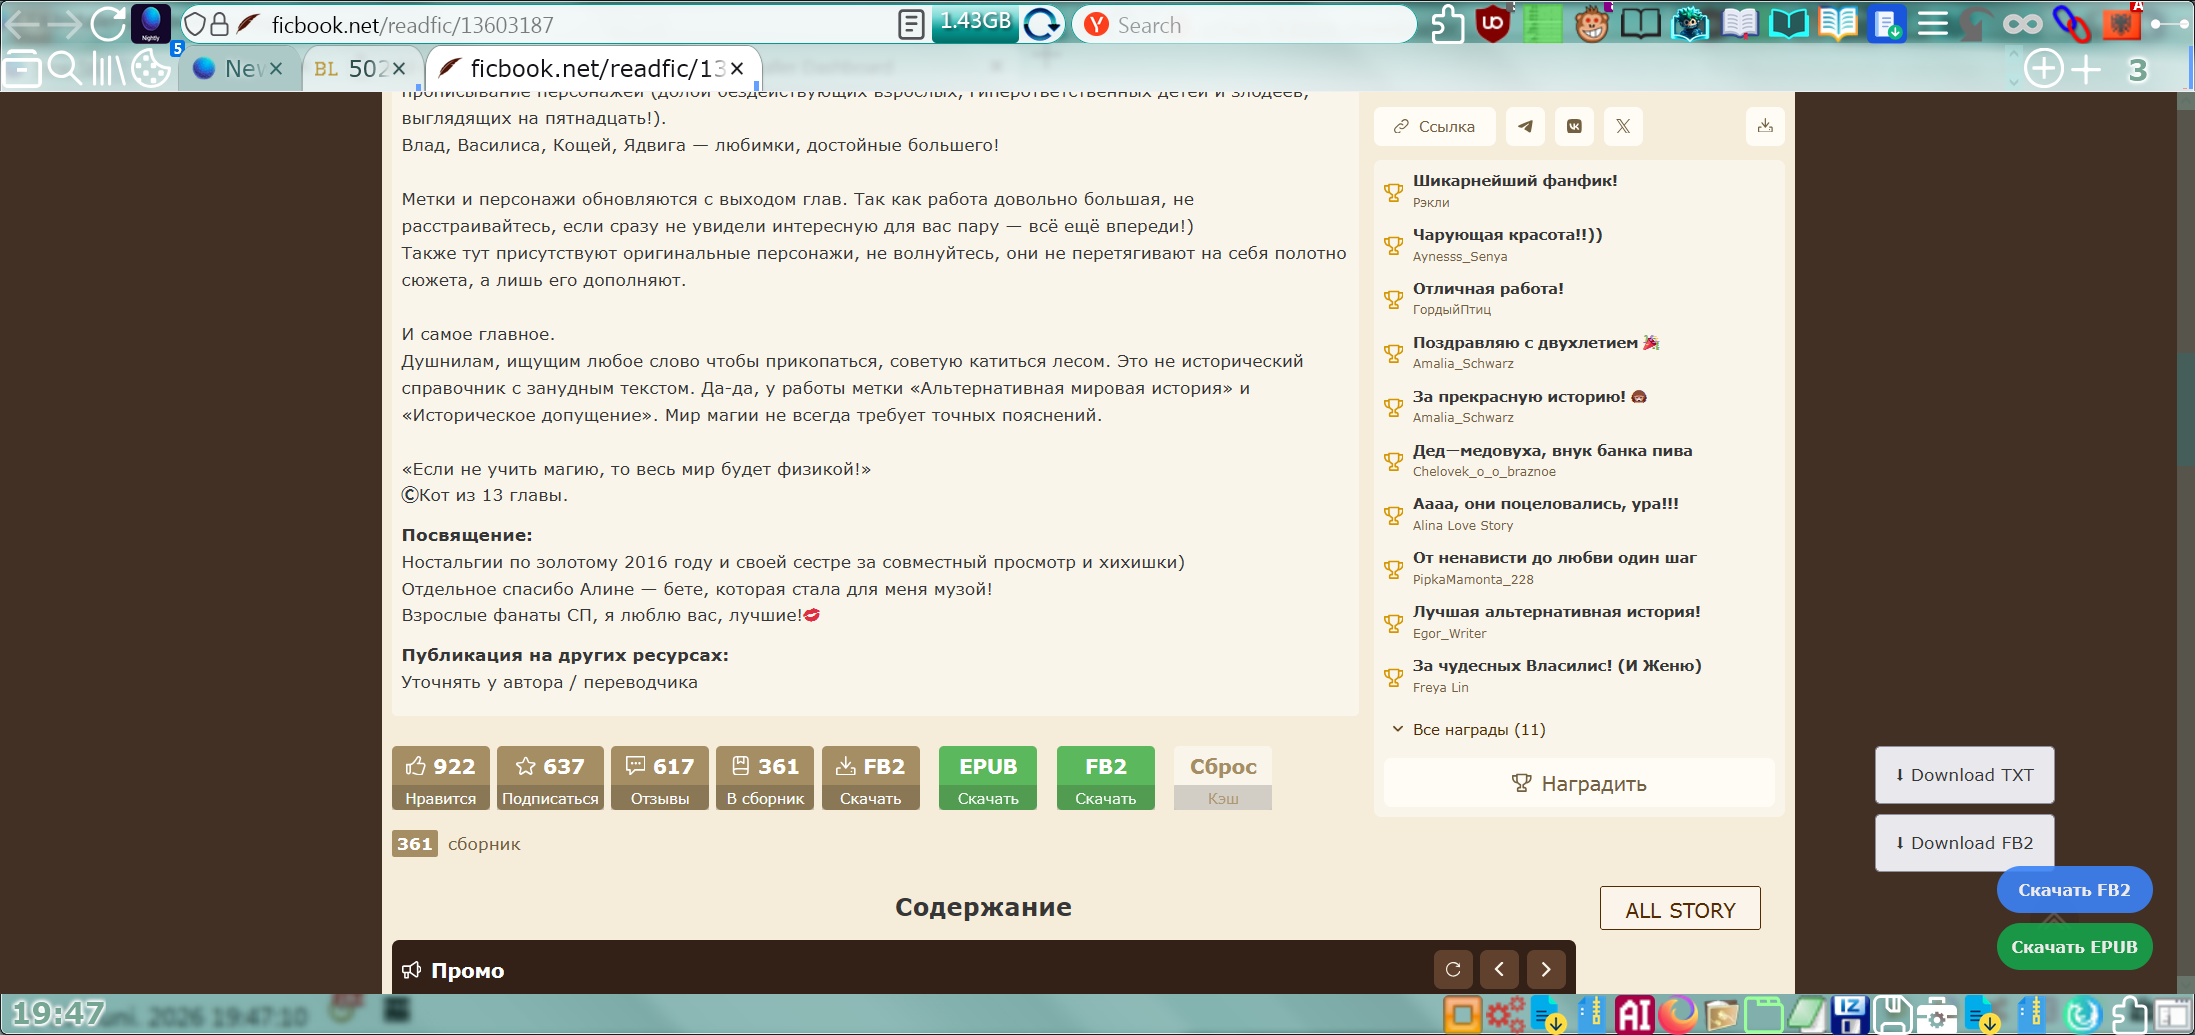Open the monkey-face extension icon
The image size is (2195, 1035).
(1591, 23)
